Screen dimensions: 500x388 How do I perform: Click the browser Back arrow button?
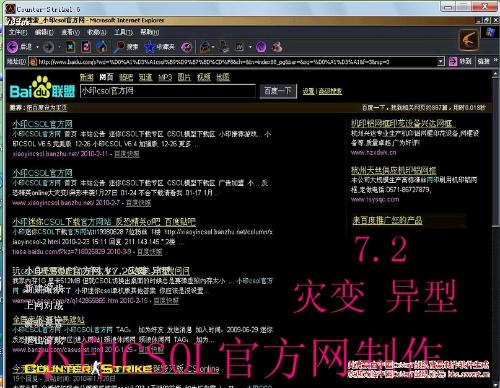(13, 47)
